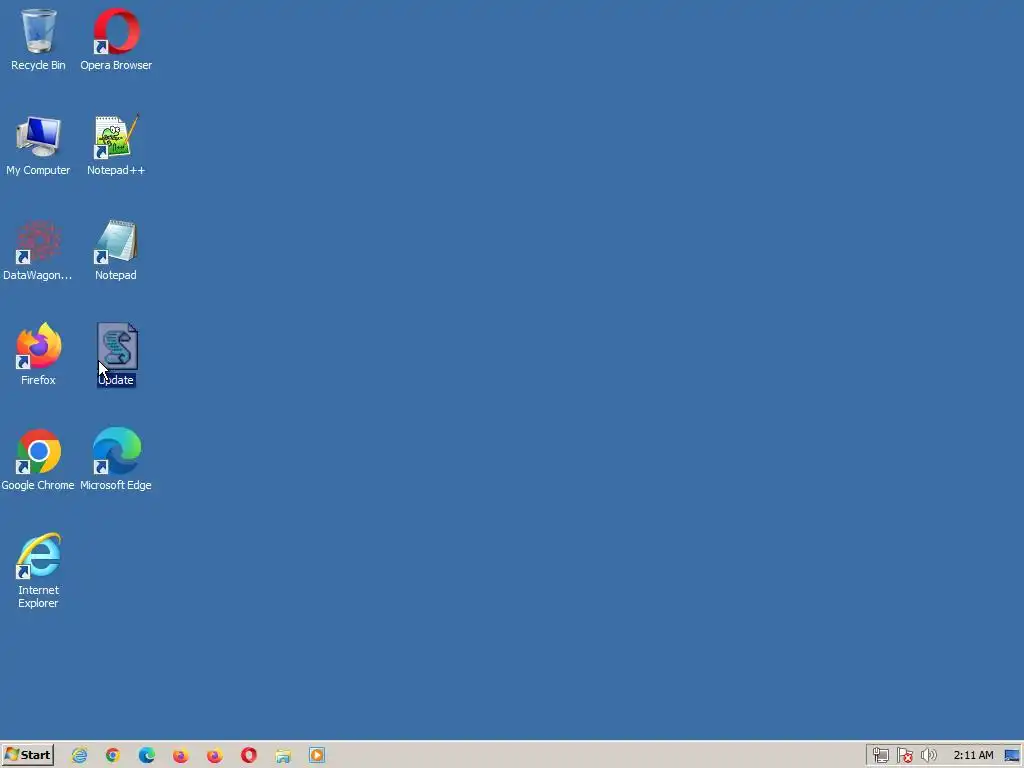
Task: Click the 2:11 AM taskbar clock
Action: pyautogui.click(x=973, y=756)
